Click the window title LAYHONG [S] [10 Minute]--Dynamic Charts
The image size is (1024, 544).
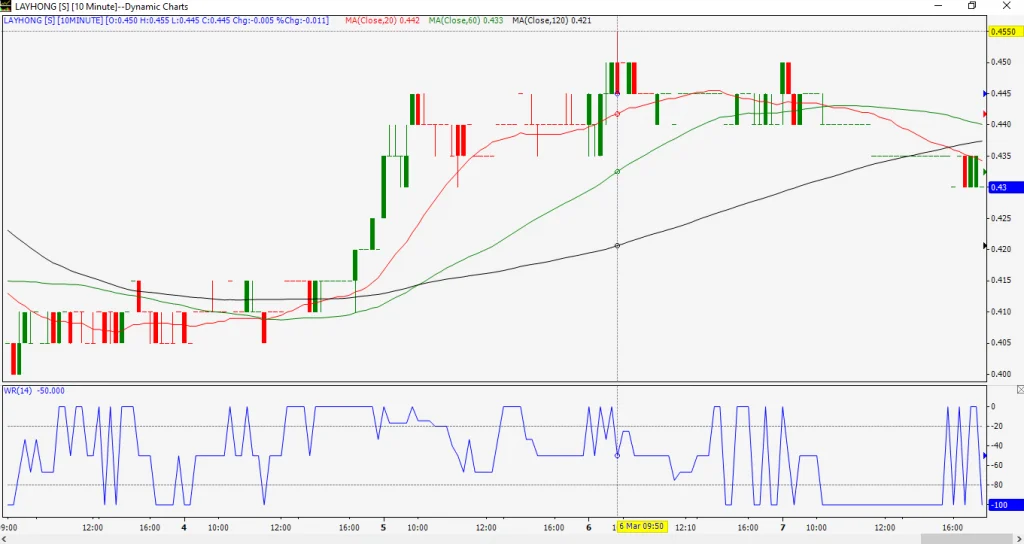(x=101, y=6)
